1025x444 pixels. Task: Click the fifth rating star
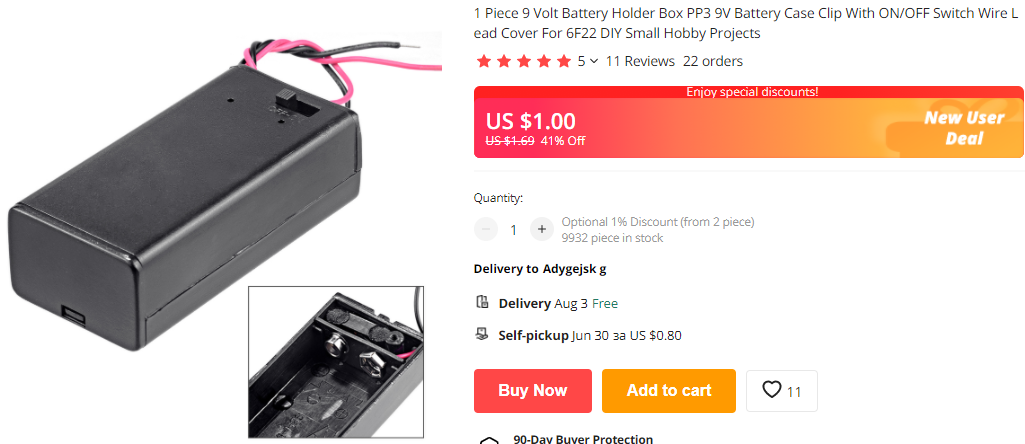coord(563,61)
